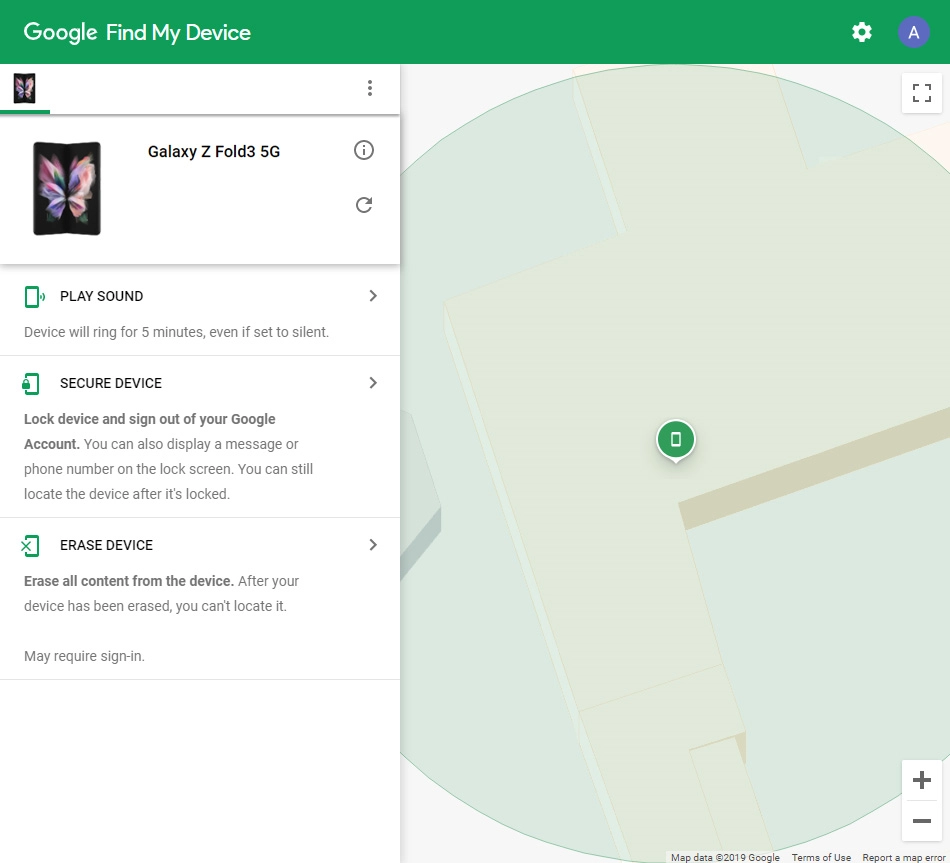
Task: Click the Google Find My Device logo
Action: coord(137,32)
